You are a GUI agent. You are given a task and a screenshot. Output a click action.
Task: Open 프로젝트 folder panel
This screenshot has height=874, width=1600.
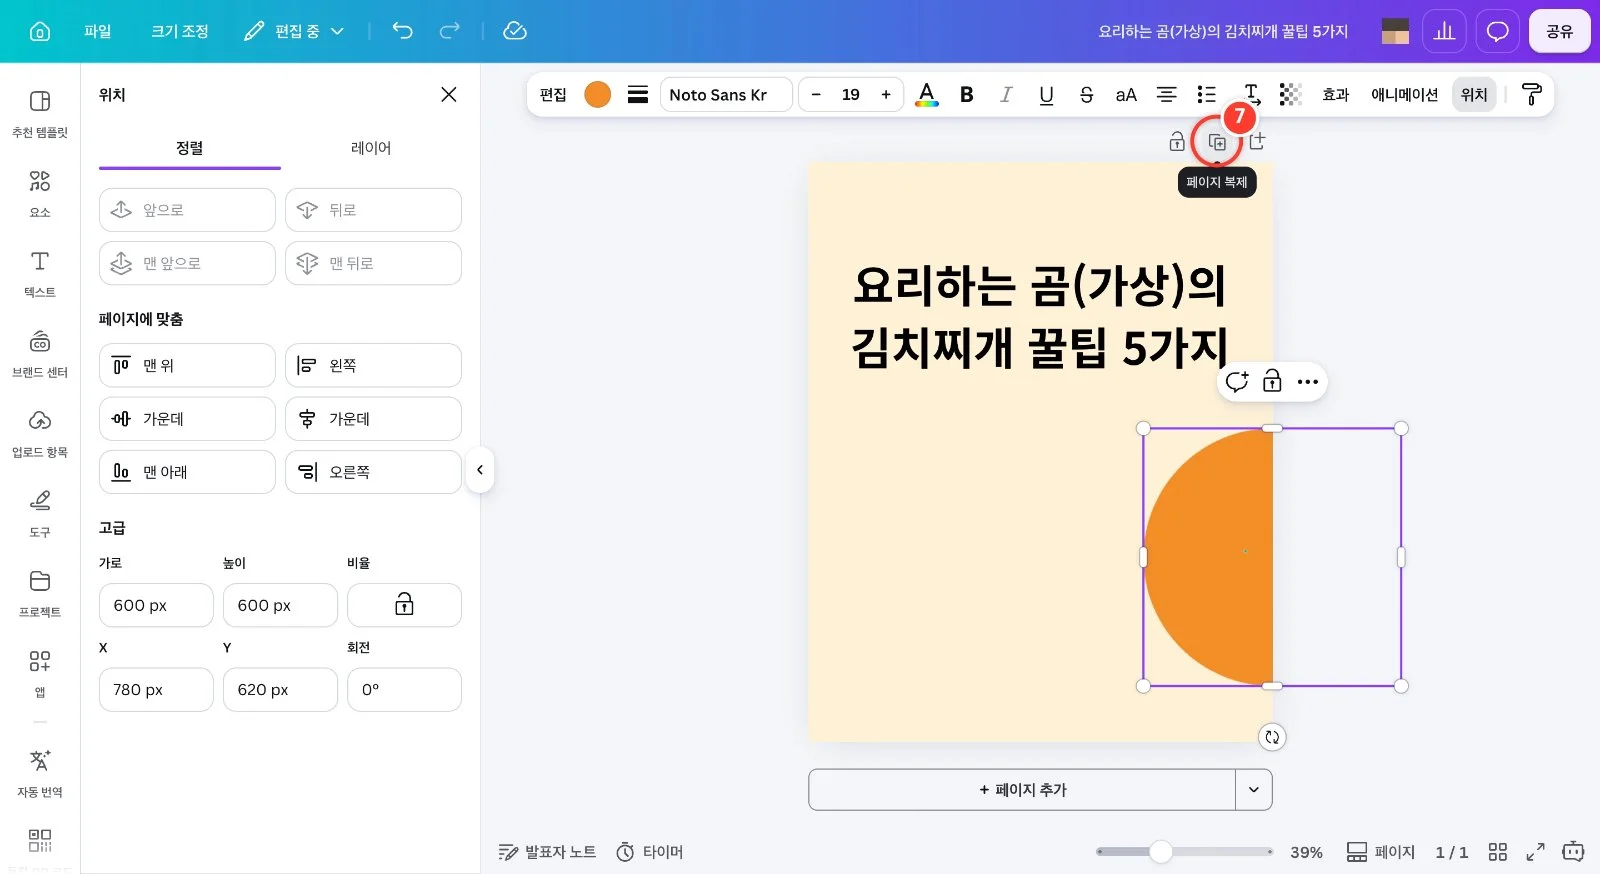click(x=40, y=593)
